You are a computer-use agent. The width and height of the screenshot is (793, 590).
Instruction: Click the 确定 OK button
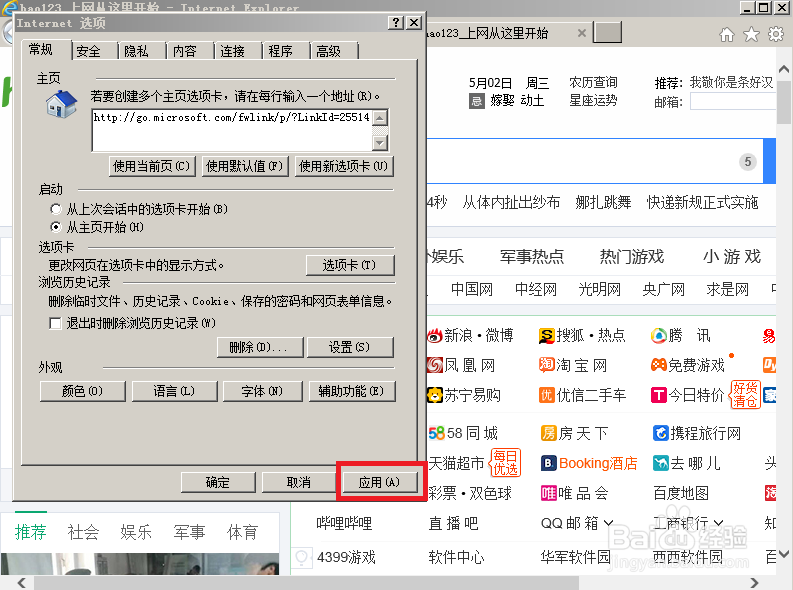[218, 482]
